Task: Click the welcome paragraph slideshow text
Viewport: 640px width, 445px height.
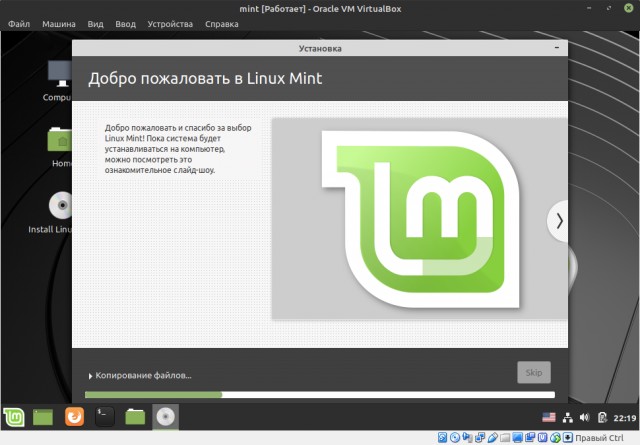Action: point(178,149)
